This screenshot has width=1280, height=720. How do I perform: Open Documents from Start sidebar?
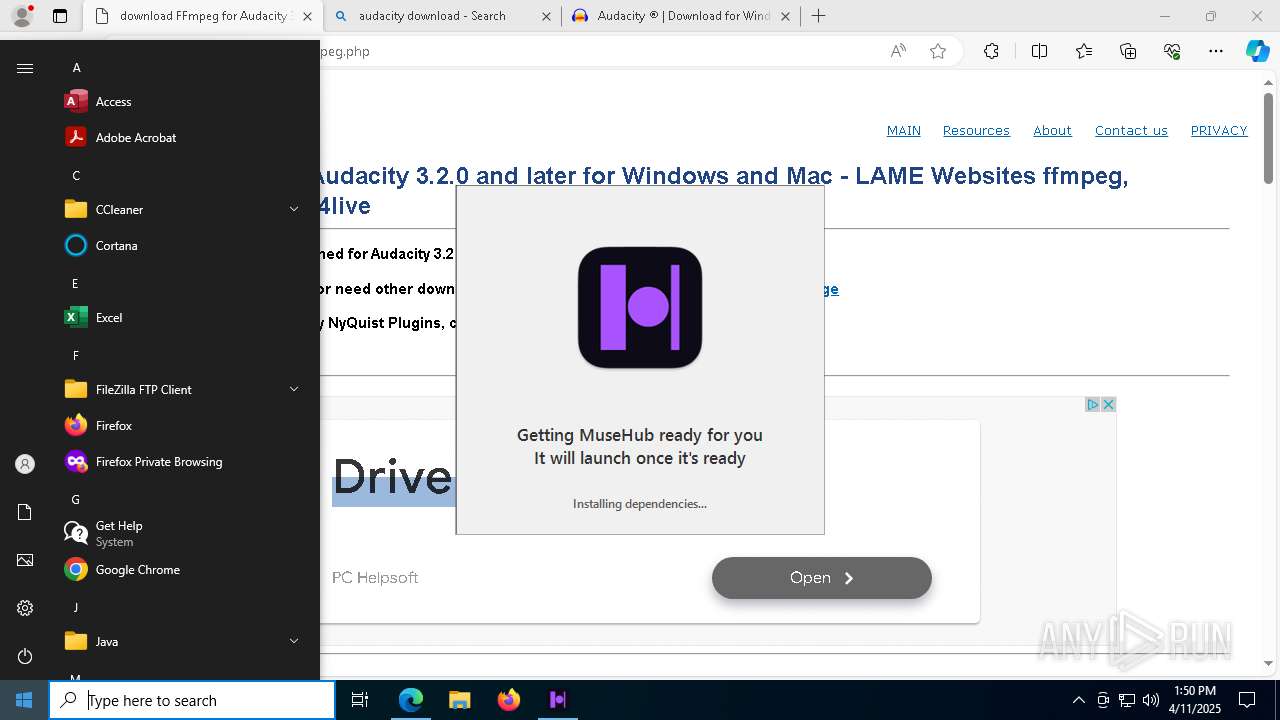[25, 512]
